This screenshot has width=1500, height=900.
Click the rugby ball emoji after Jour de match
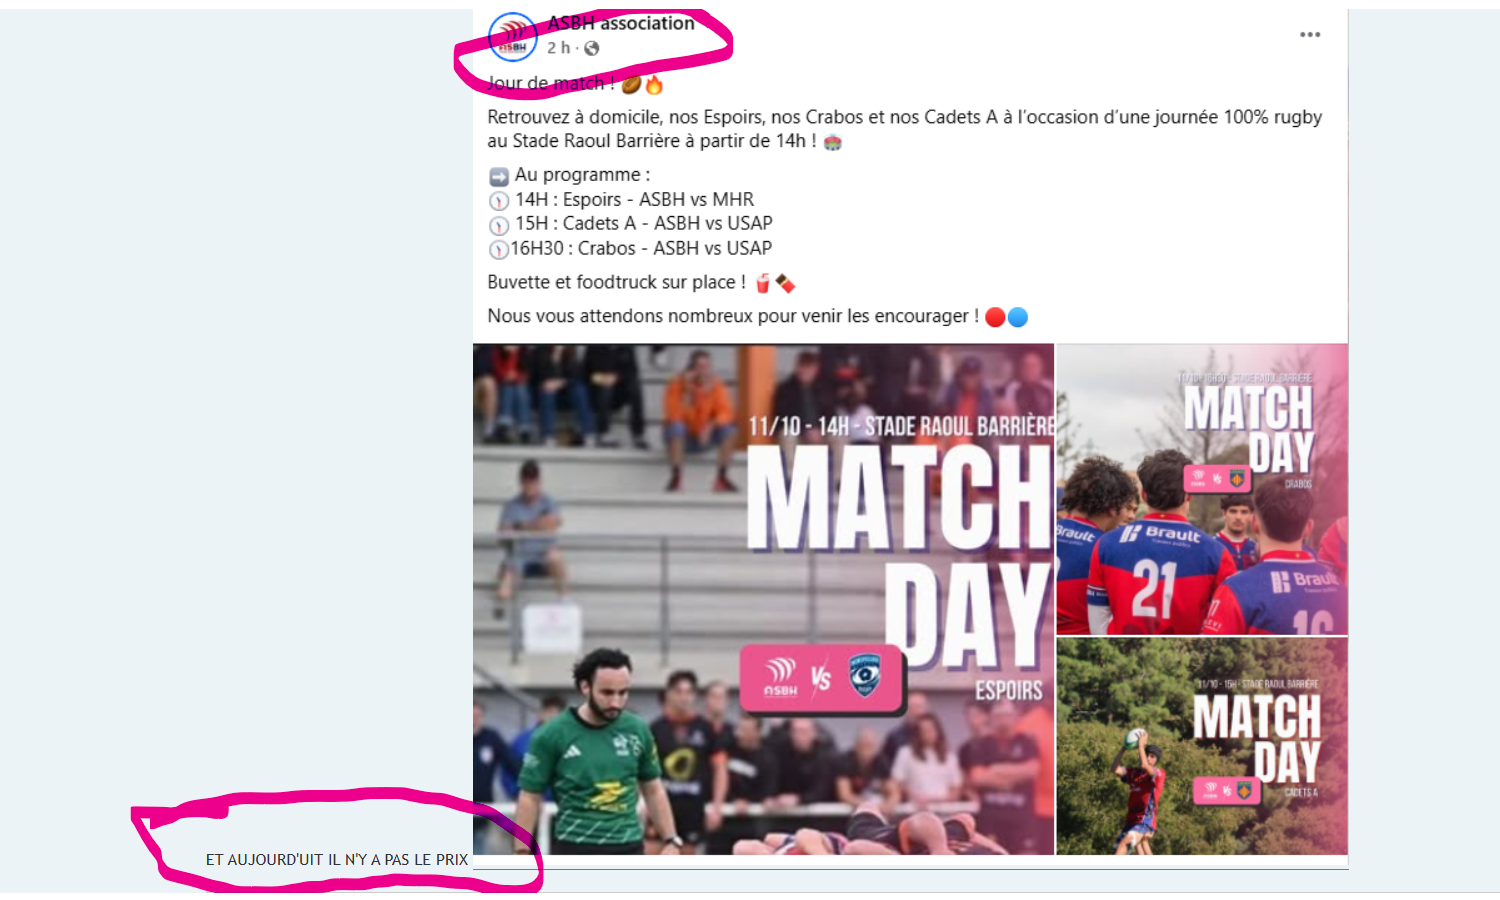[x=631, y=84]
